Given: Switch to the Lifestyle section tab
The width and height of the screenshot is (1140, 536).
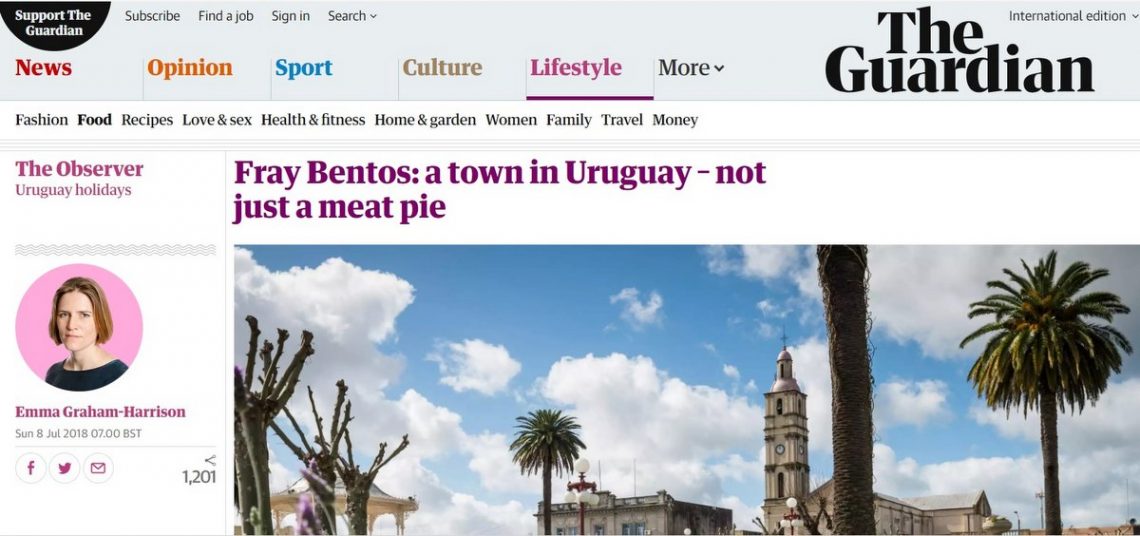Looking at the screenshot, I should [576, 68].
